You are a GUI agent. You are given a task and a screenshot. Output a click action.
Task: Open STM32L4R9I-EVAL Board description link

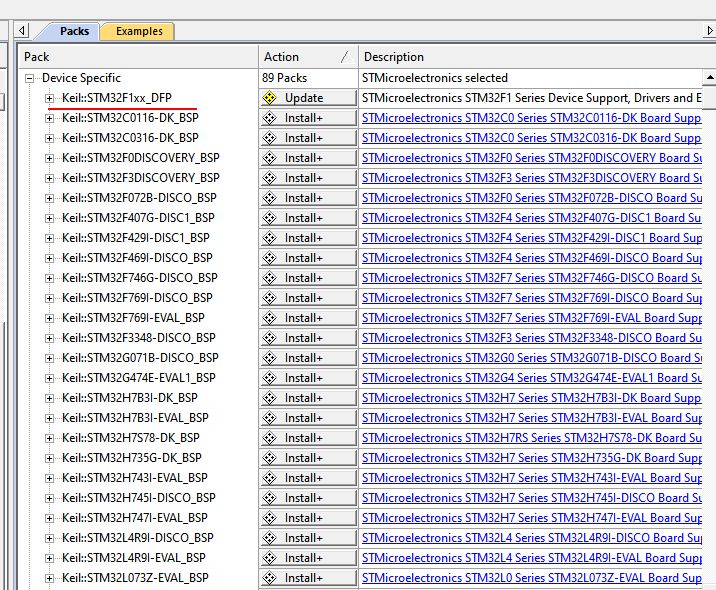532,558
